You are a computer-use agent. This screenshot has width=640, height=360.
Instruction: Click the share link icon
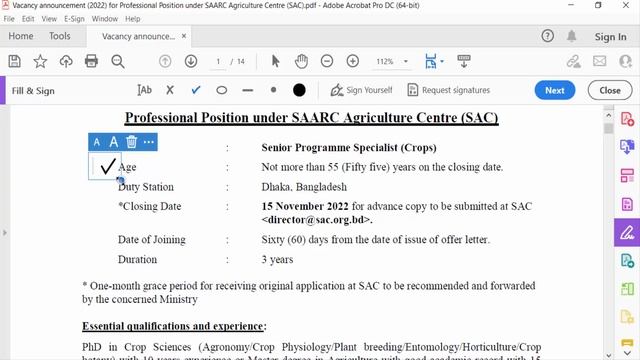573,61
